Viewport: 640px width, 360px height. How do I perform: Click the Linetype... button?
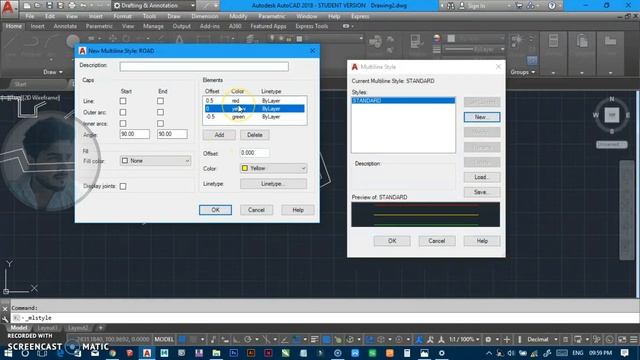pyautogui.click(x=273, y=184)
